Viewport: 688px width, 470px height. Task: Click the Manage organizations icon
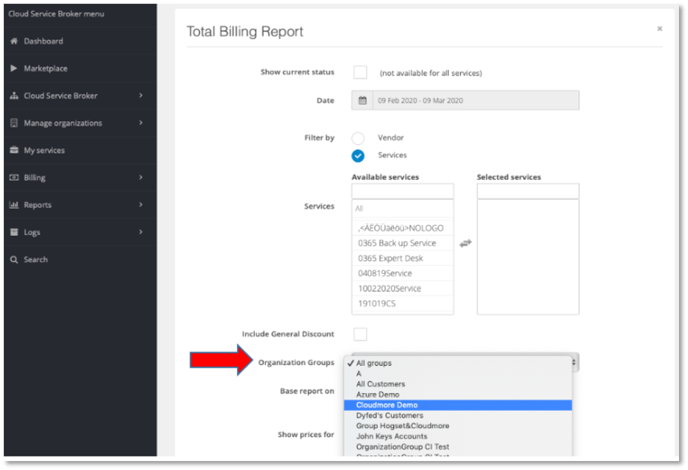tap(14, 123)
